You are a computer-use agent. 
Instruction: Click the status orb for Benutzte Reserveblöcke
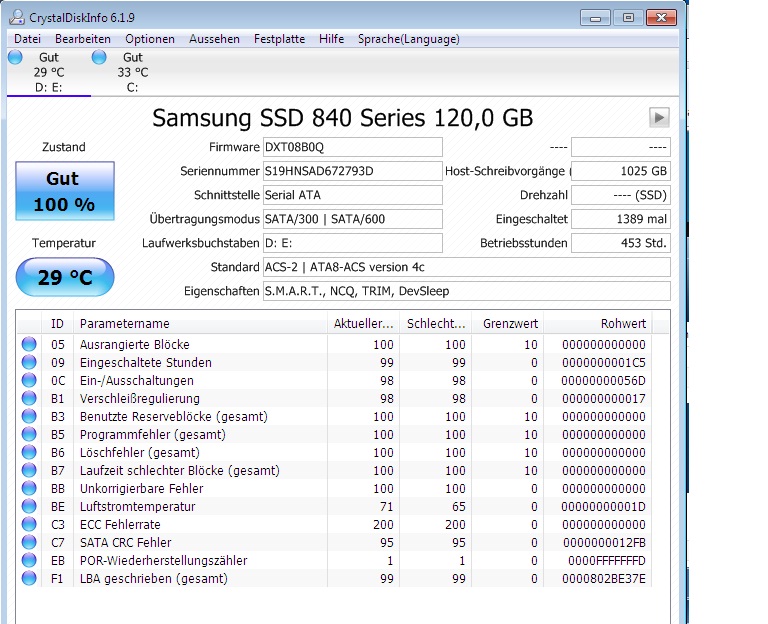coord(29,416)
